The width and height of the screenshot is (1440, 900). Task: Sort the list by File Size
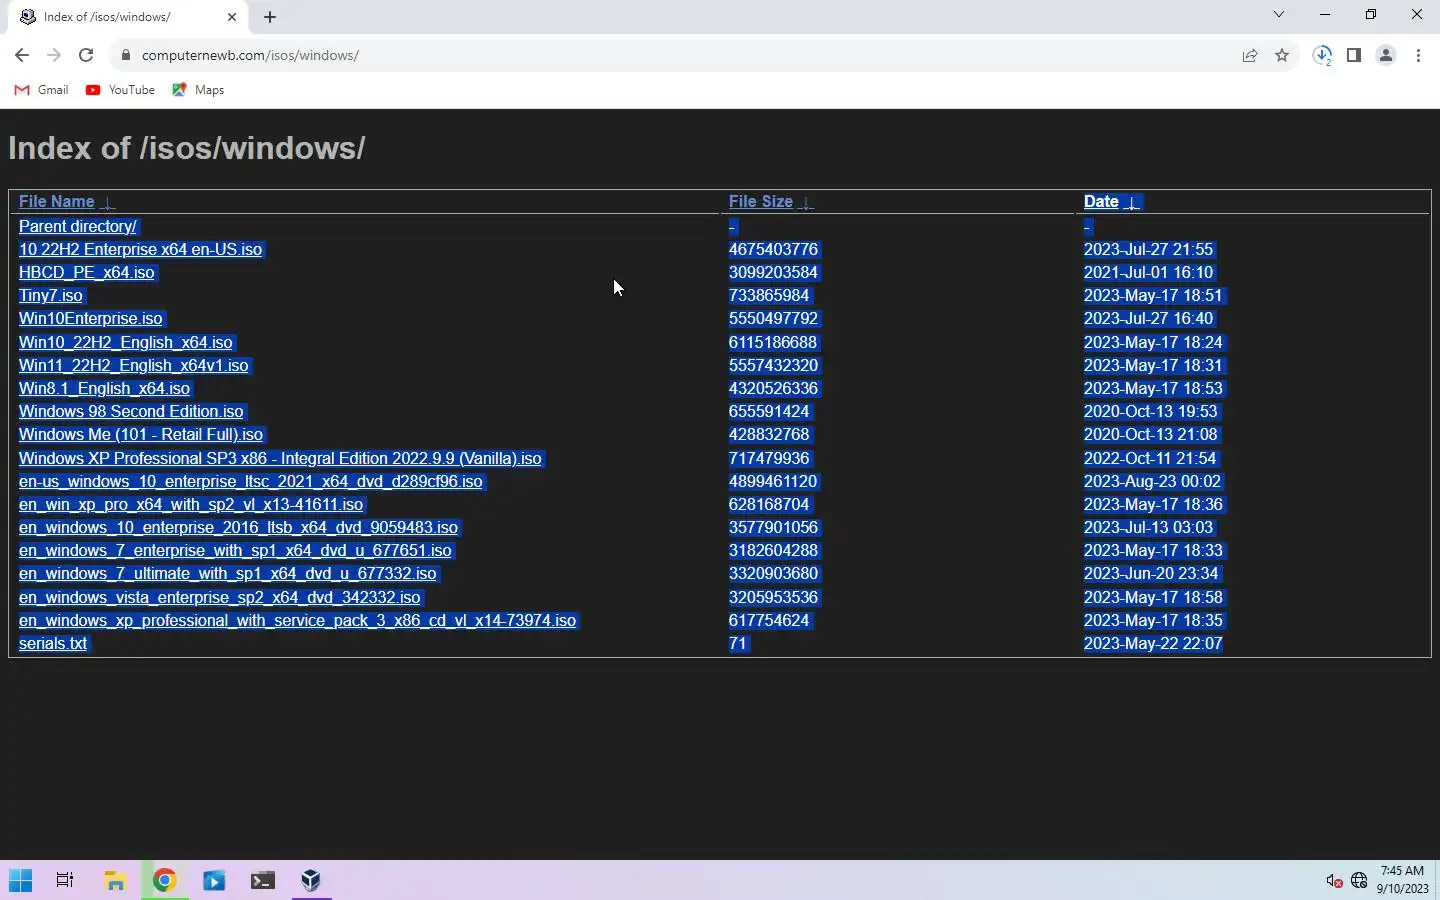tap(760, 202)
